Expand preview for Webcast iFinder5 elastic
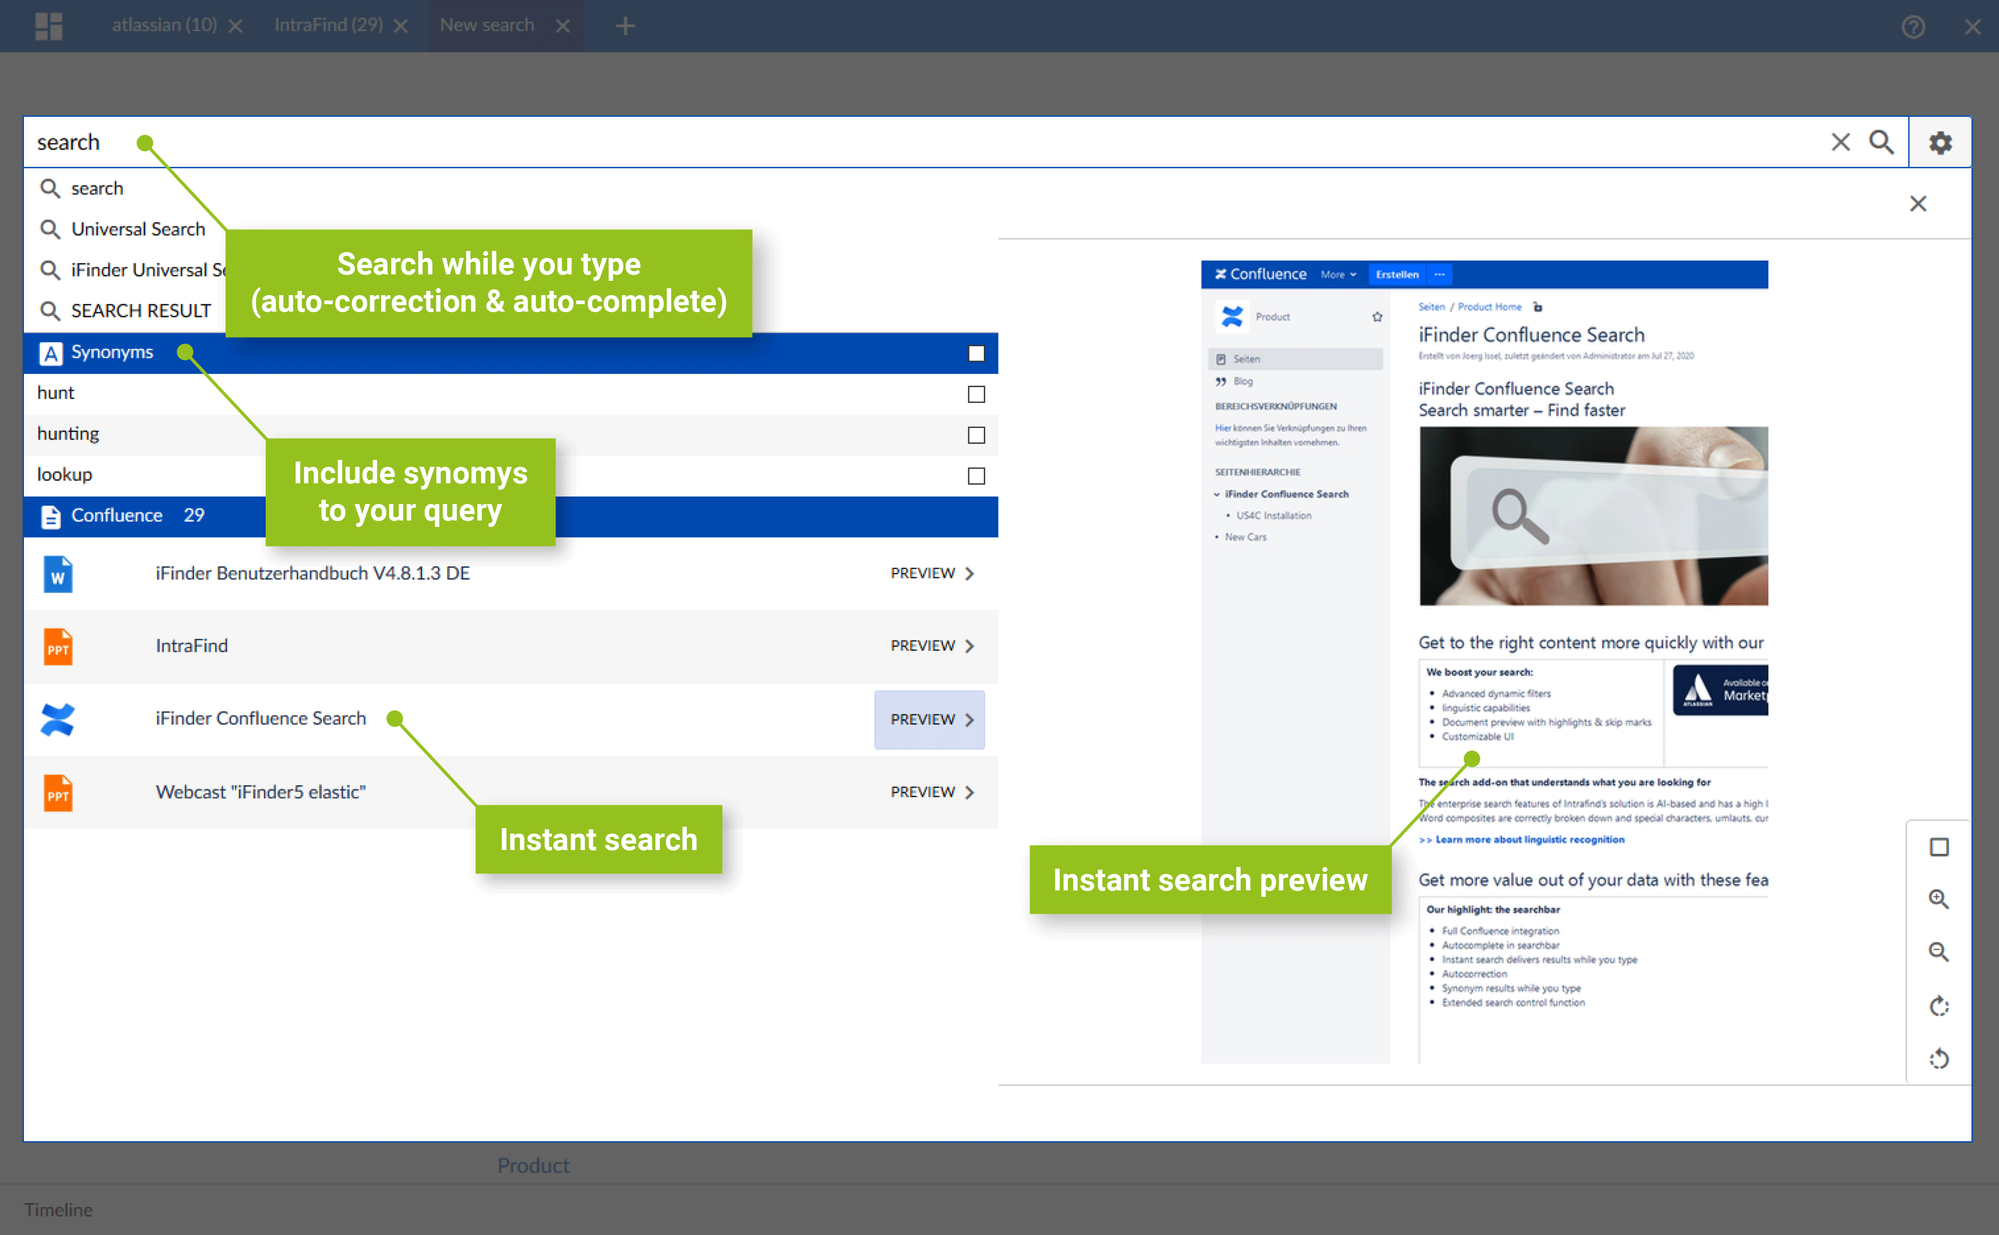The image size is (1999, 1235). 931,792
